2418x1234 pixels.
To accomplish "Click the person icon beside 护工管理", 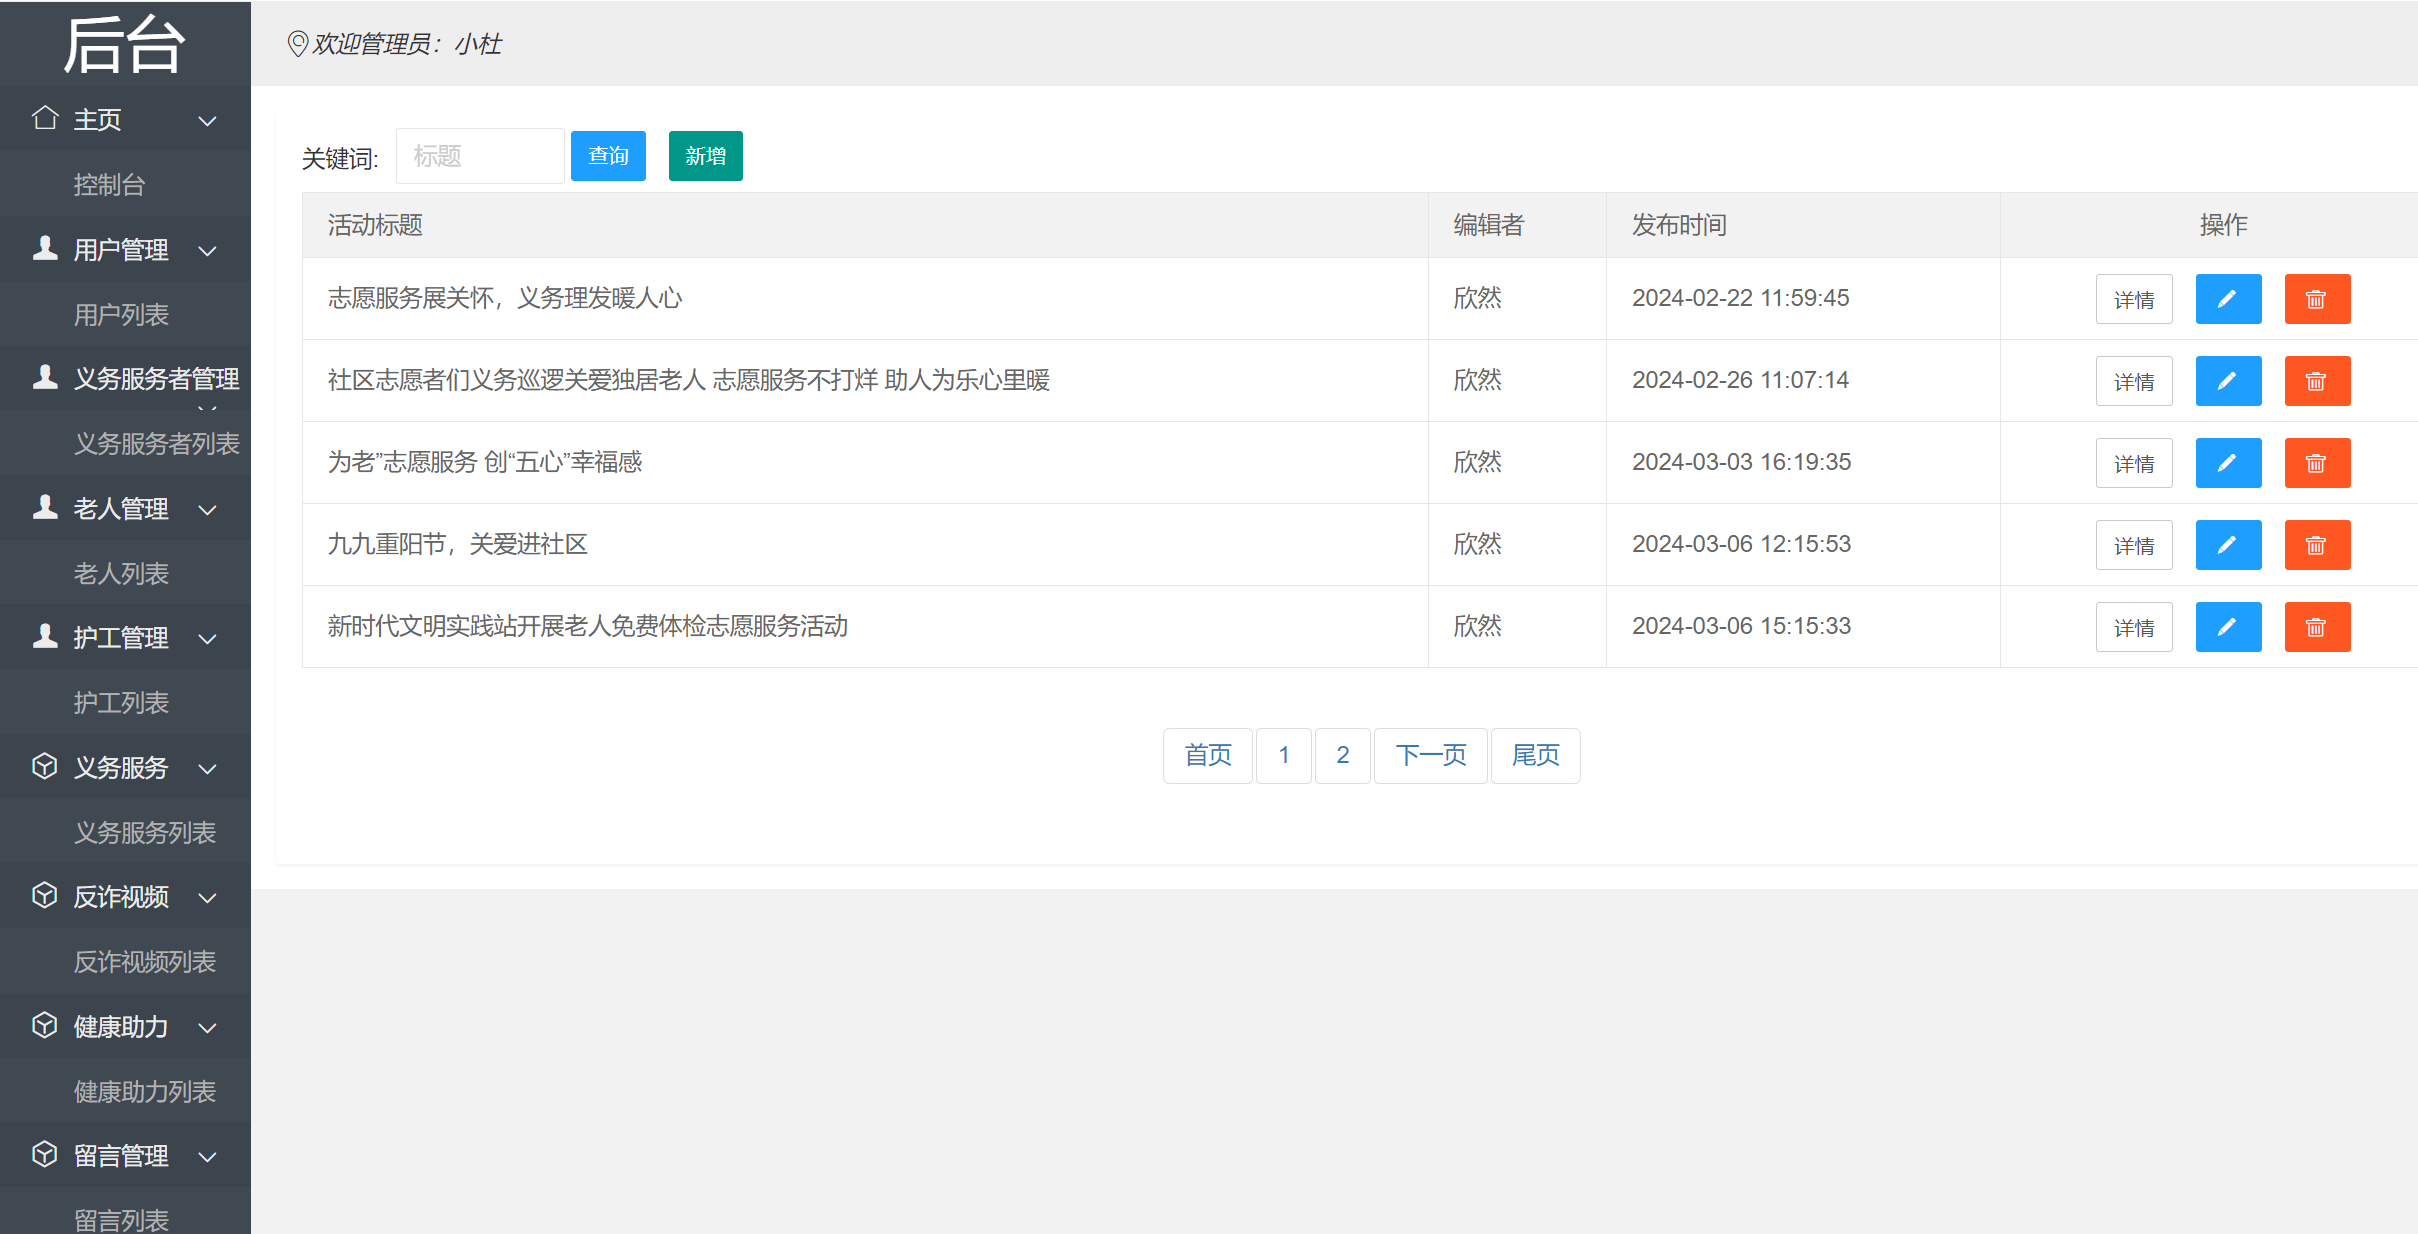I will coord(45,636).
